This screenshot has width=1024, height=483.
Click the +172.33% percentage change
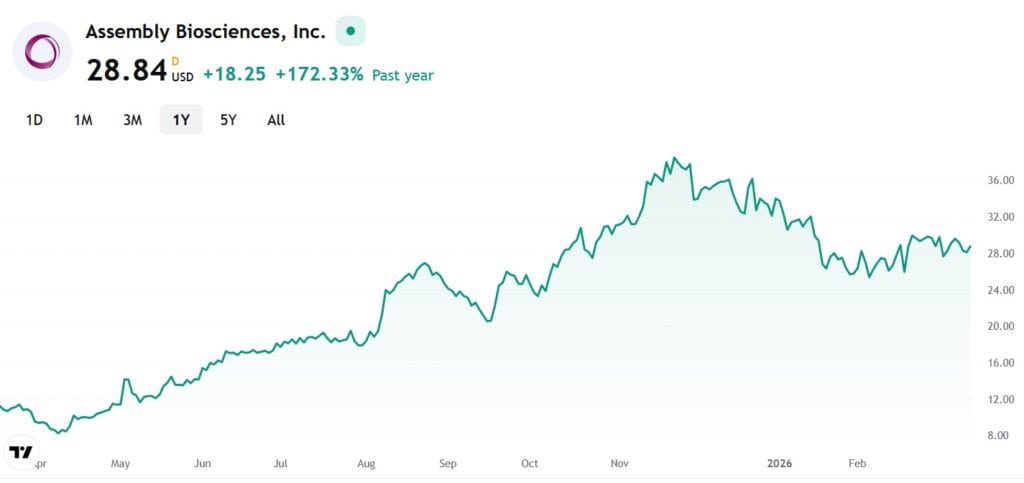pyautogui.click(x=319, y=75)
